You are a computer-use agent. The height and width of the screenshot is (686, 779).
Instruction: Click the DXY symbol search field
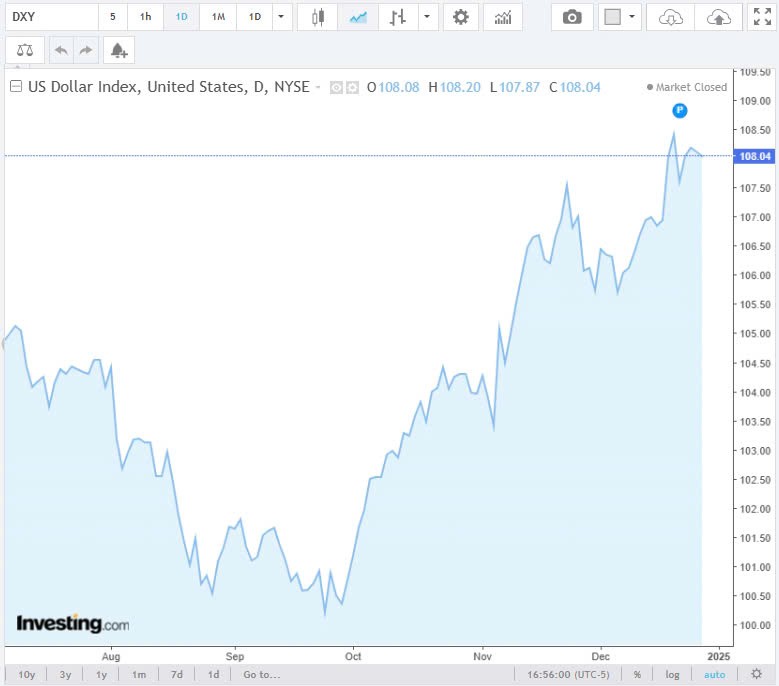[52, 17]
